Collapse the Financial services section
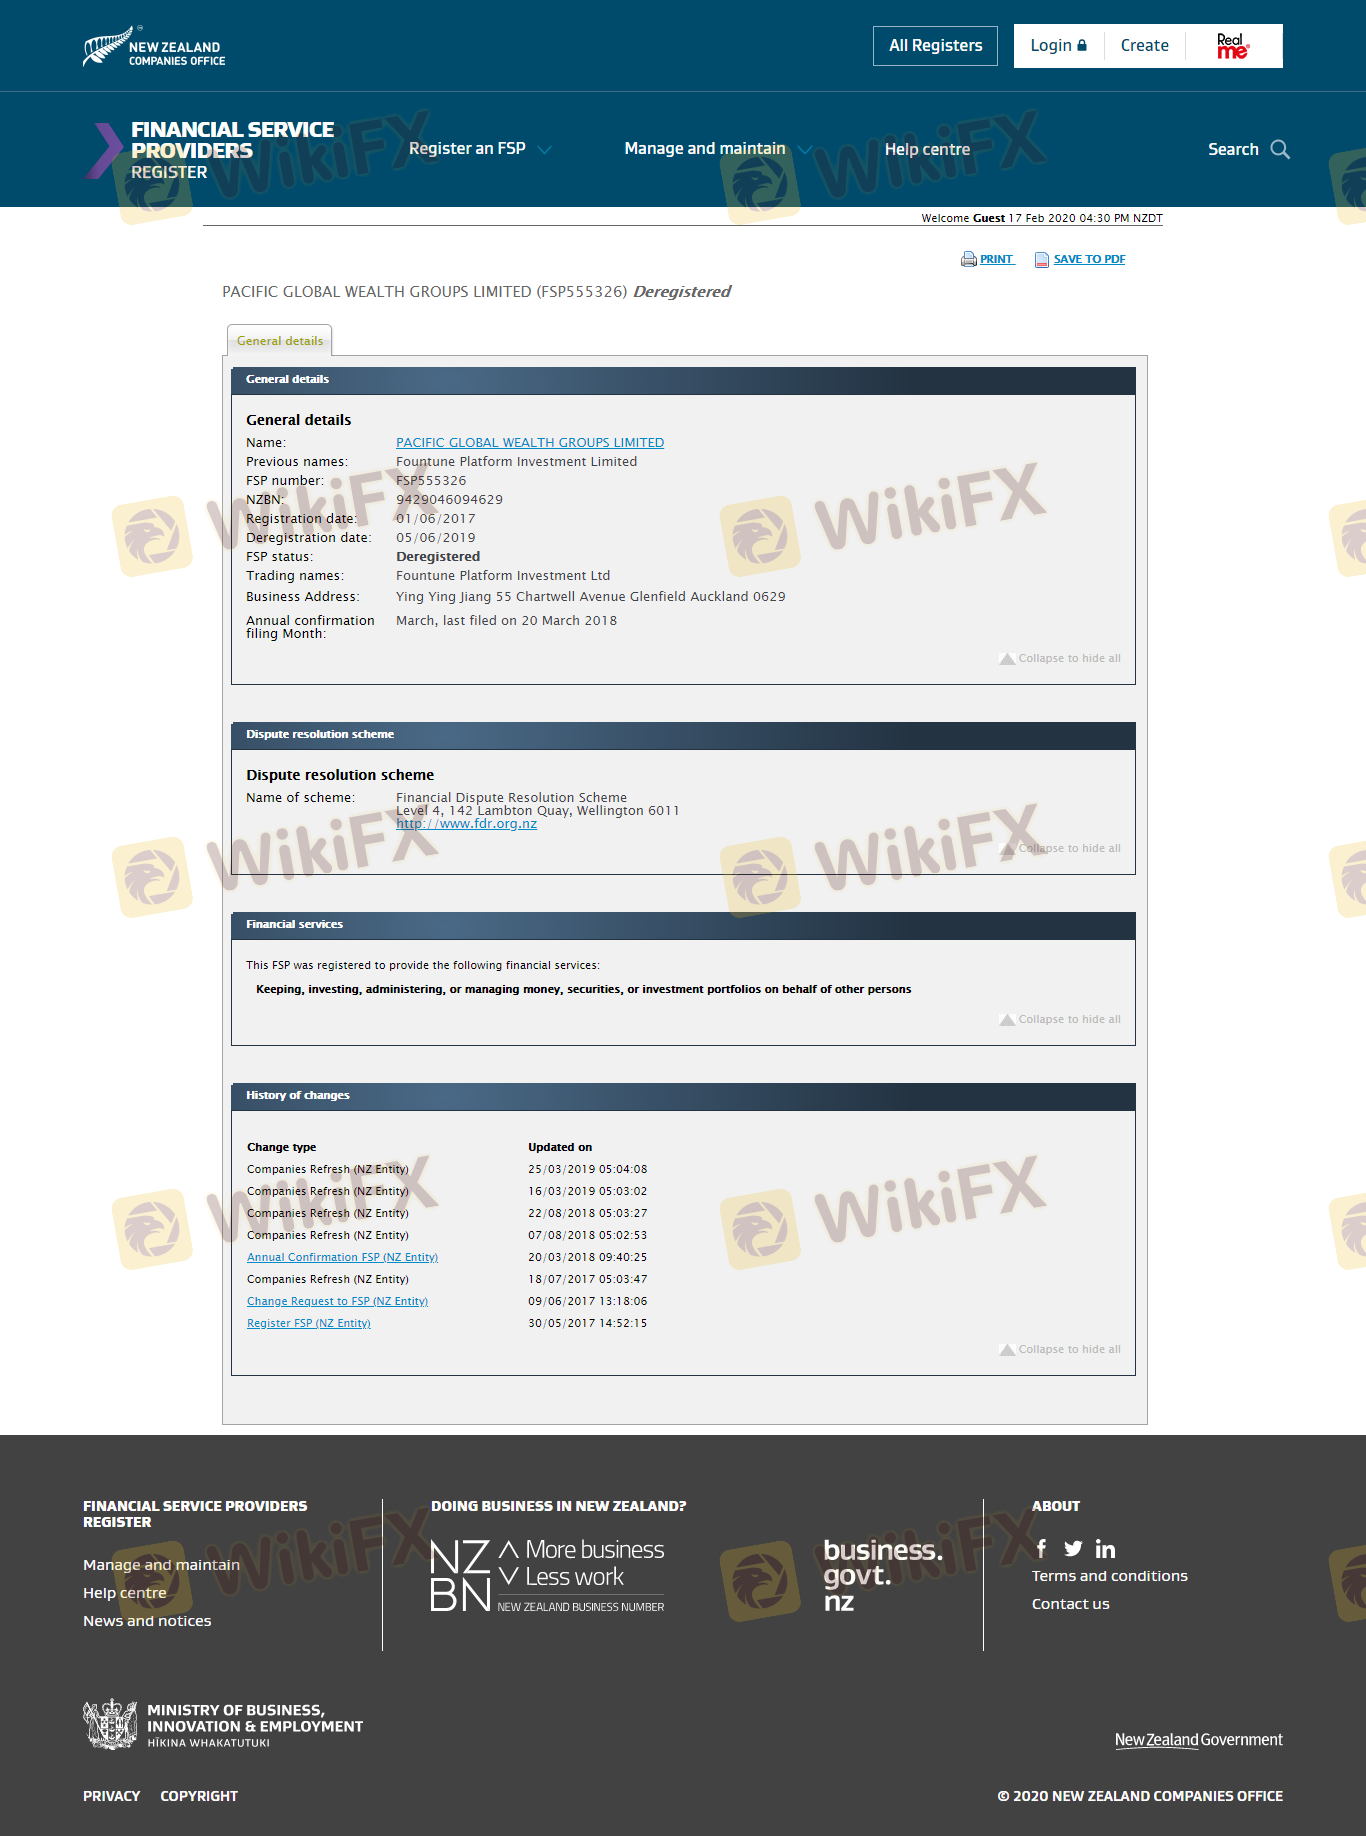 [x=1060, y=1020]
